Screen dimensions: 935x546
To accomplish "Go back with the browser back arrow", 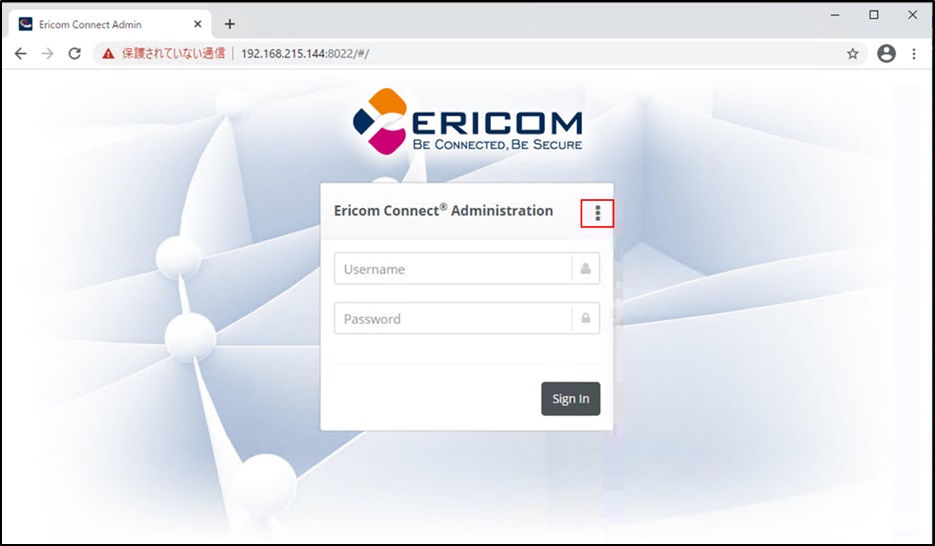I will 20,54.
